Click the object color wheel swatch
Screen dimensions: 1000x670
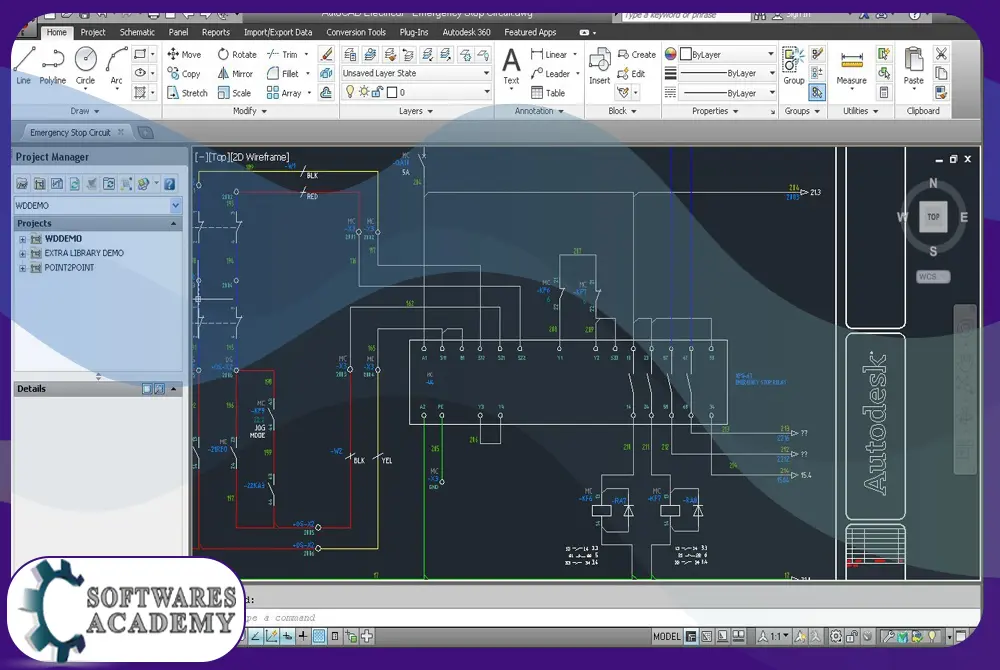670,54
